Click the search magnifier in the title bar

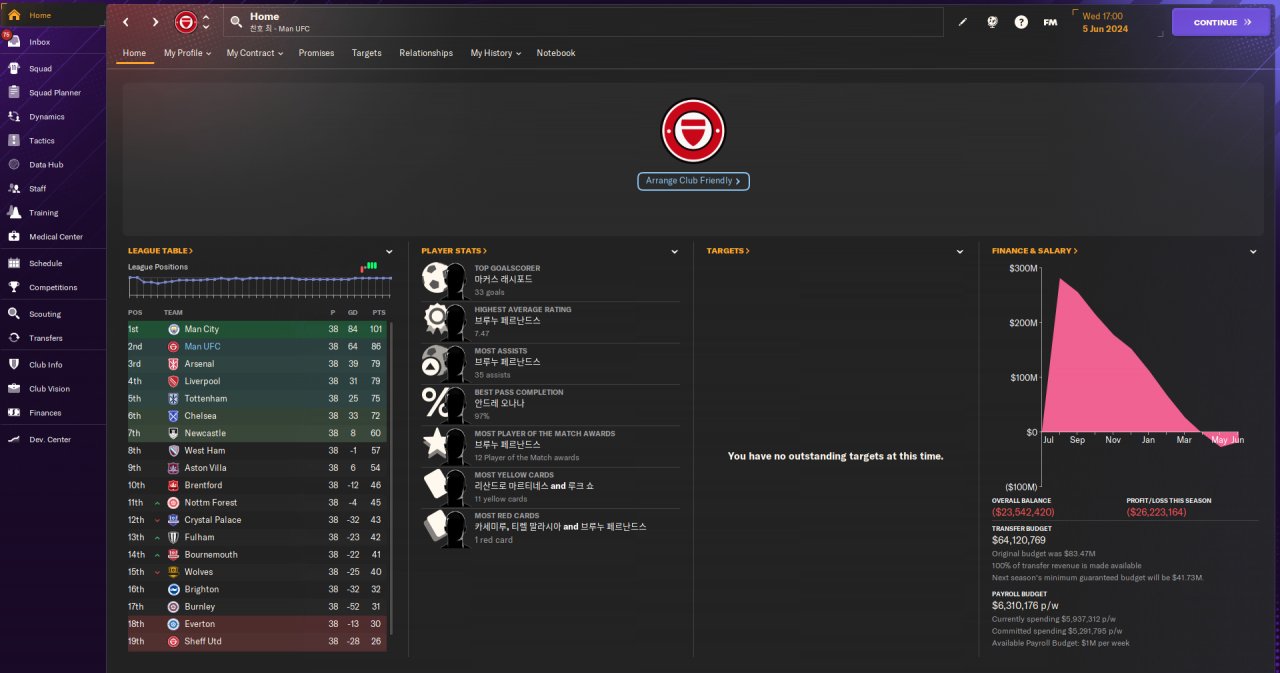coord(236,22)
